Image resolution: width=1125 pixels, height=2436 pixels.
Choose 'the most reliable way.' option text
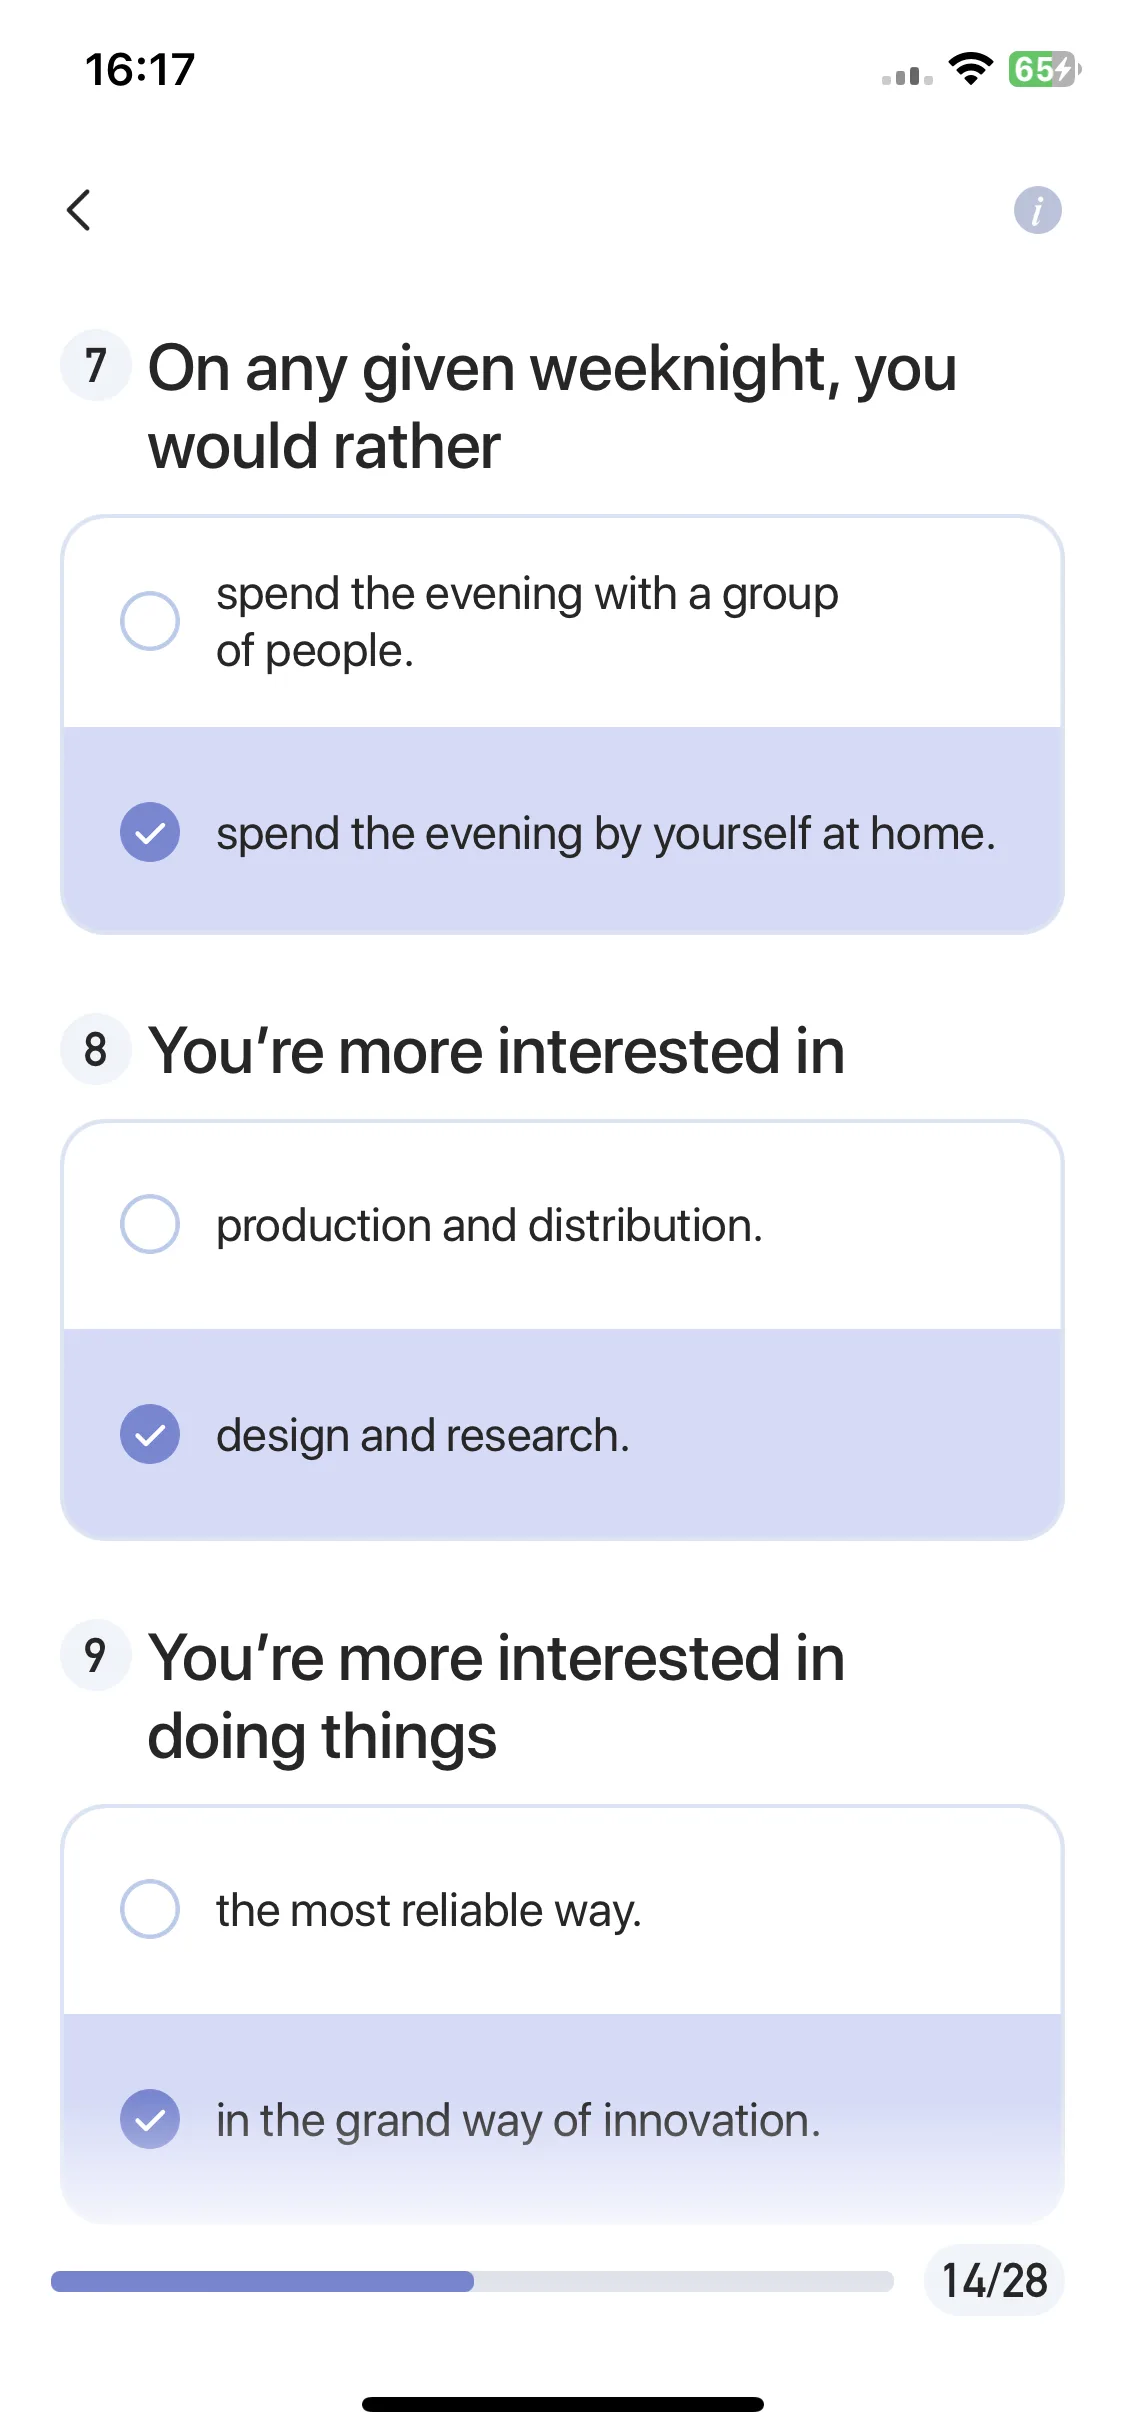pyautogui.click(x=429, y=1911)
